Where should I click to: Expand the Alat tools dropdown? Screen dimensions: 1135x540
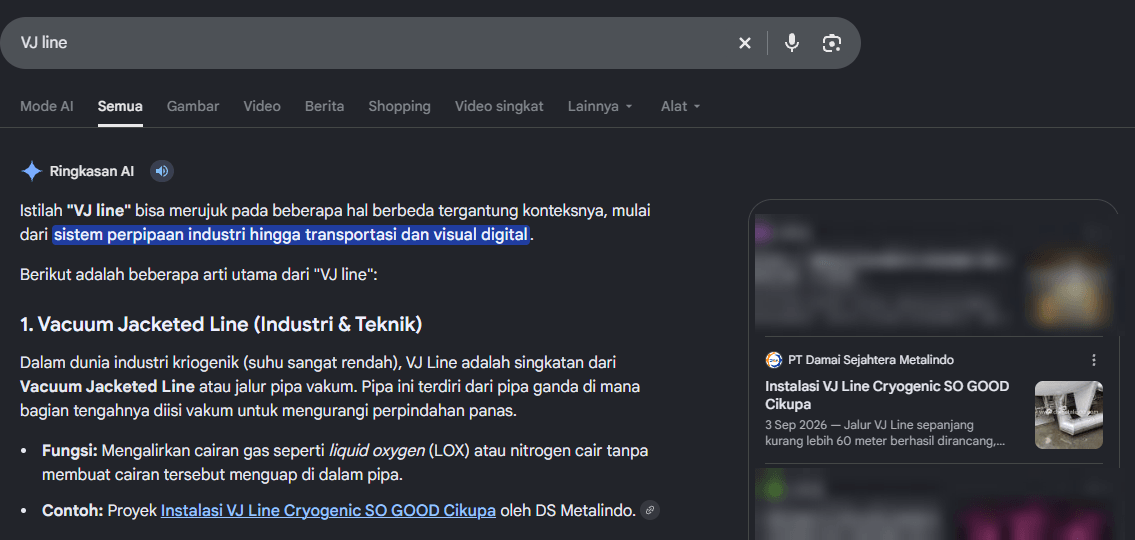680,106
